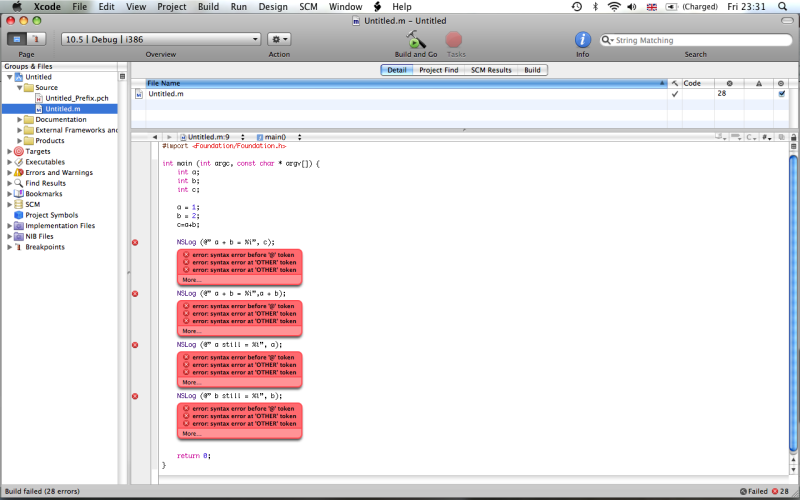This screenshot has height=500, width=800.
Task: Select the Bookmarks group
Action: tap(43, 194)
